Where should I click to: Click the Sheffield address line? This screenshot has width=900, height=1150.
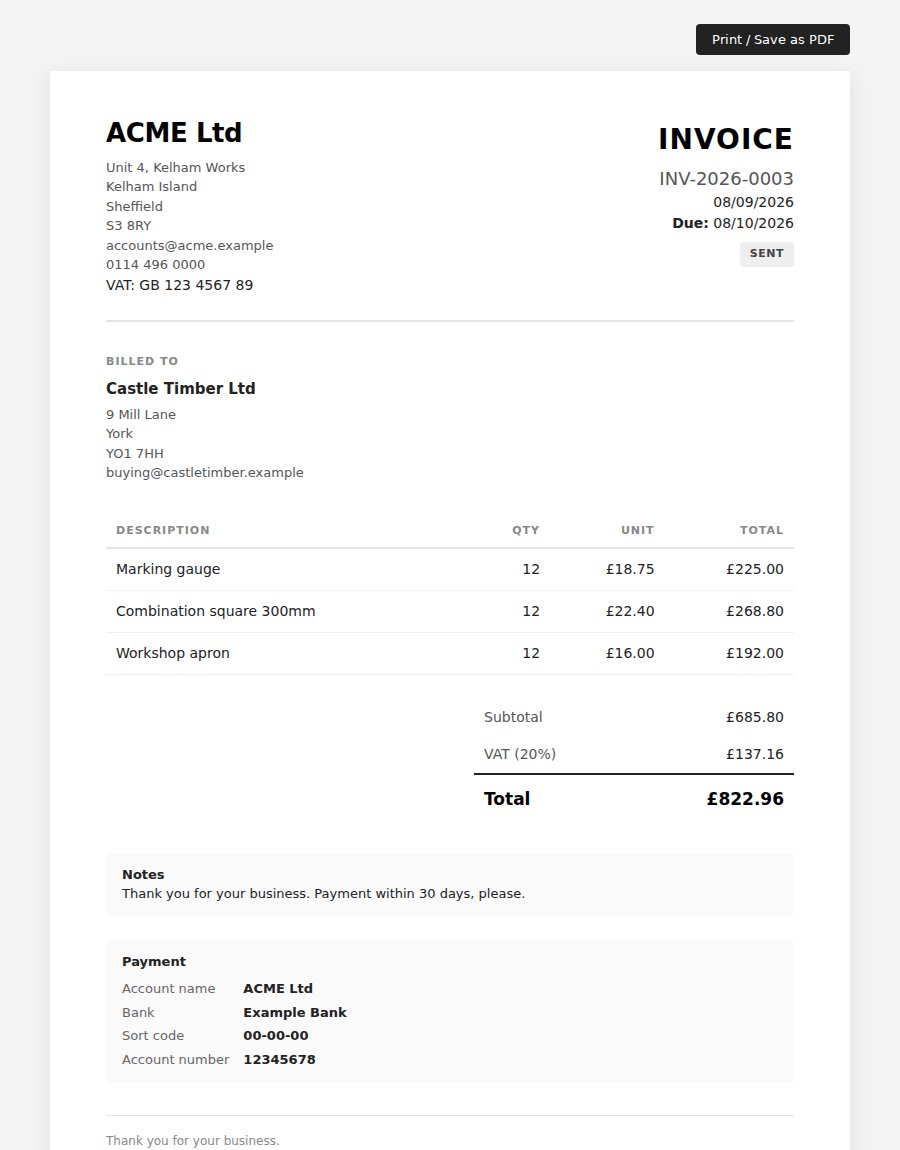(134, 207)
